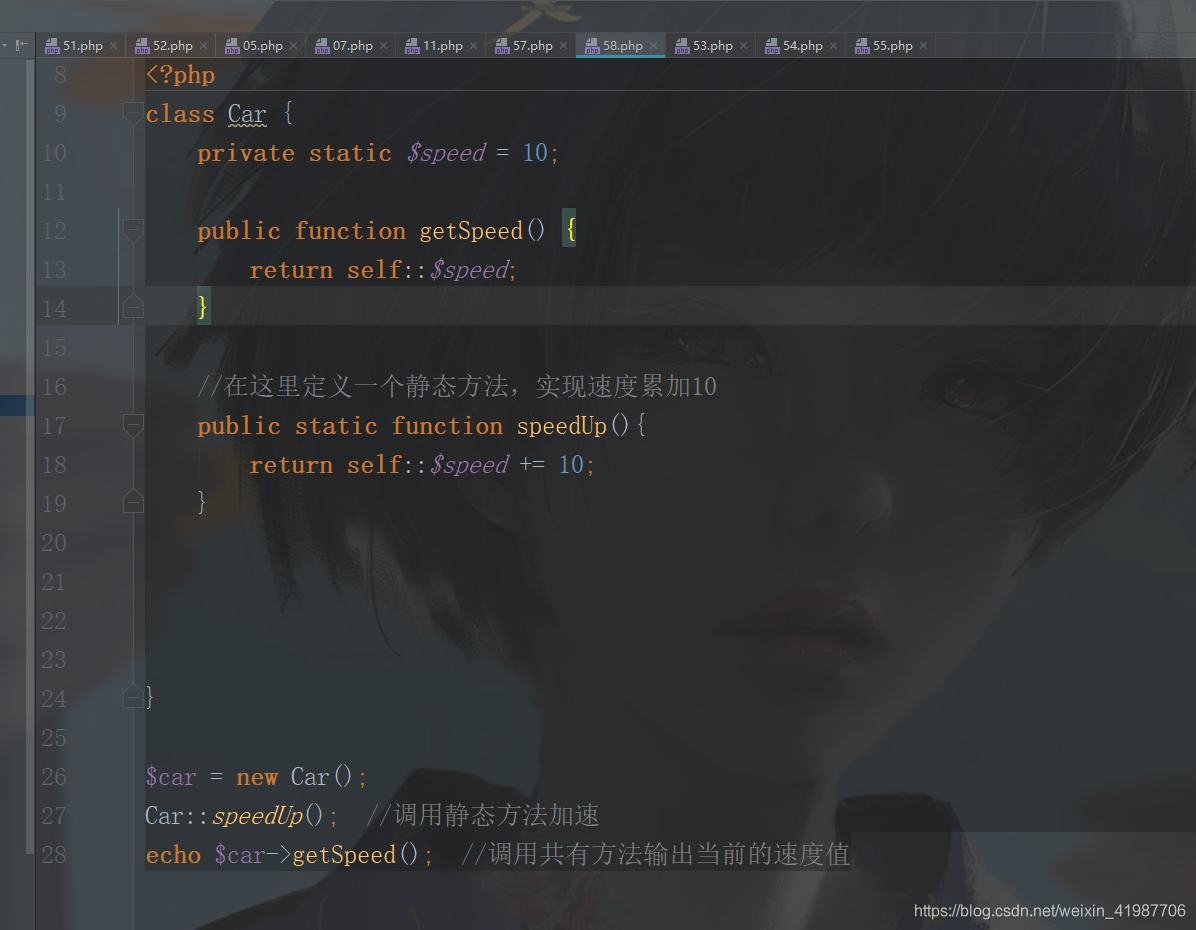Click line number 18 in the gutter
This screenshot has height=930, width=1196.
coord(54,465)
